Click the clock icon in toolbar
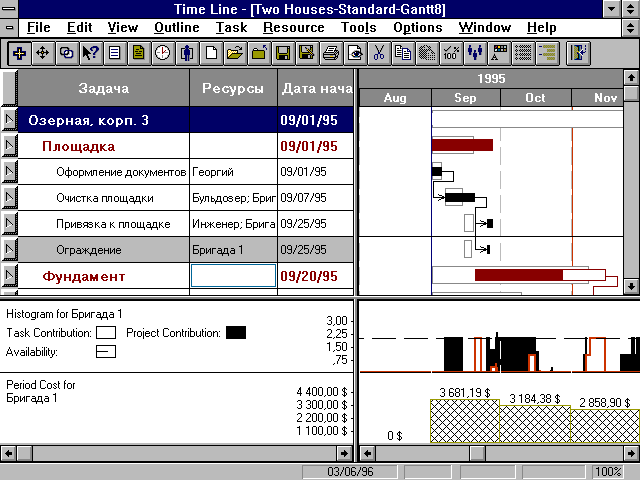 [x=162, y=51]
